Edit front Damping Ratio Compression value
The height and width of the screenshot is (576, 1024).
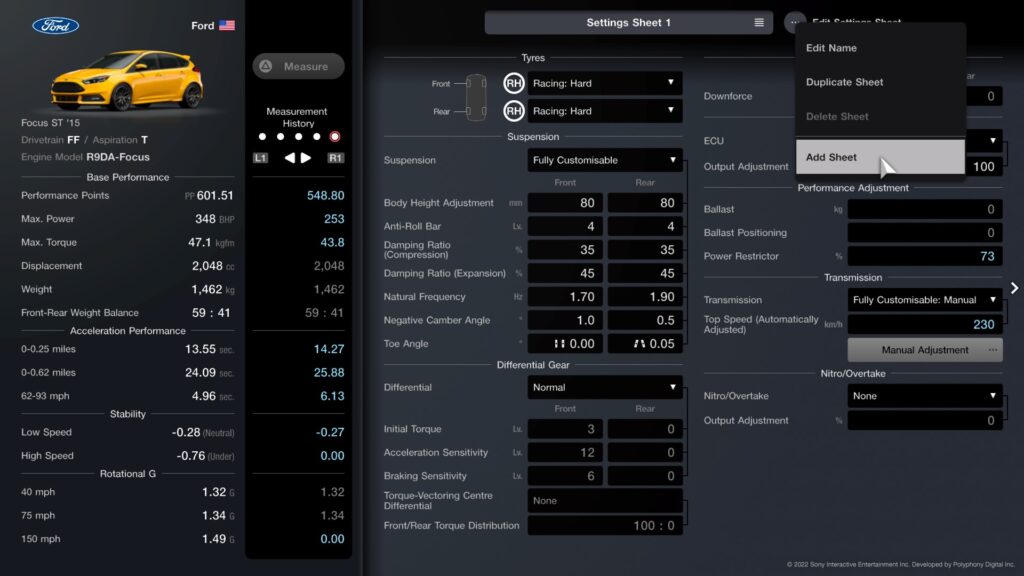point(566,250)
